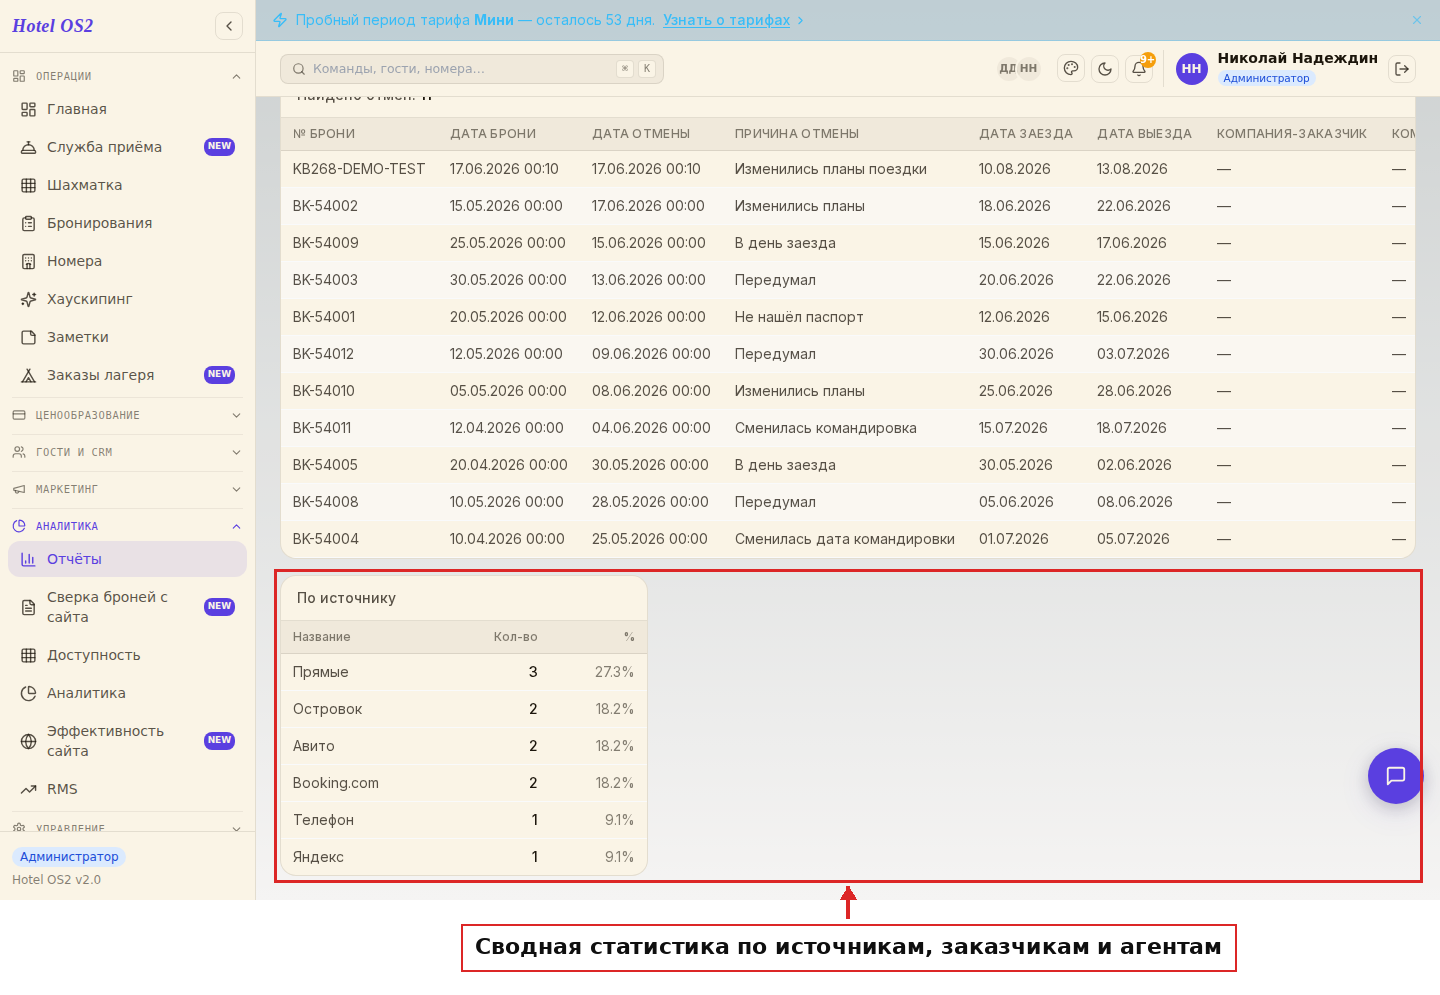1440x995 pixels.
Task: Open notifications bell icon
Action: [x=1139, y=69]
